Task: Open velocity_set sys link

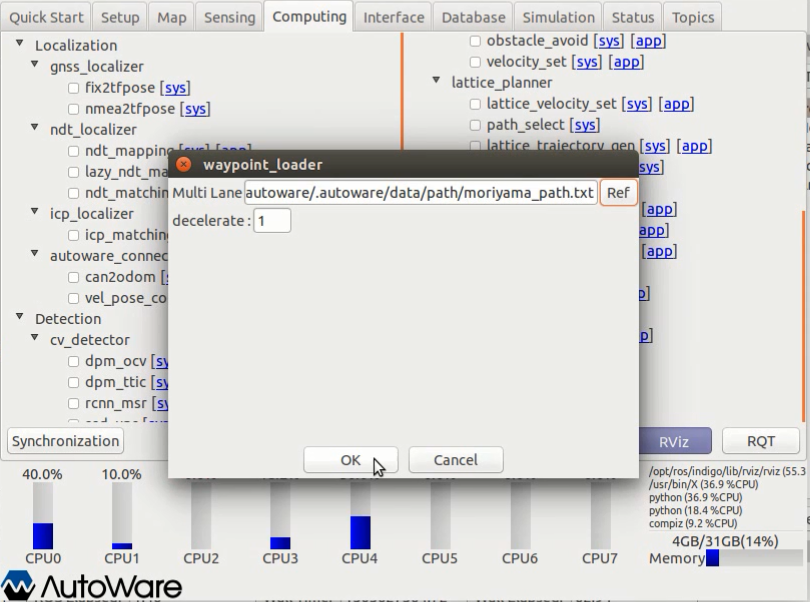Action: coord(587,62)
